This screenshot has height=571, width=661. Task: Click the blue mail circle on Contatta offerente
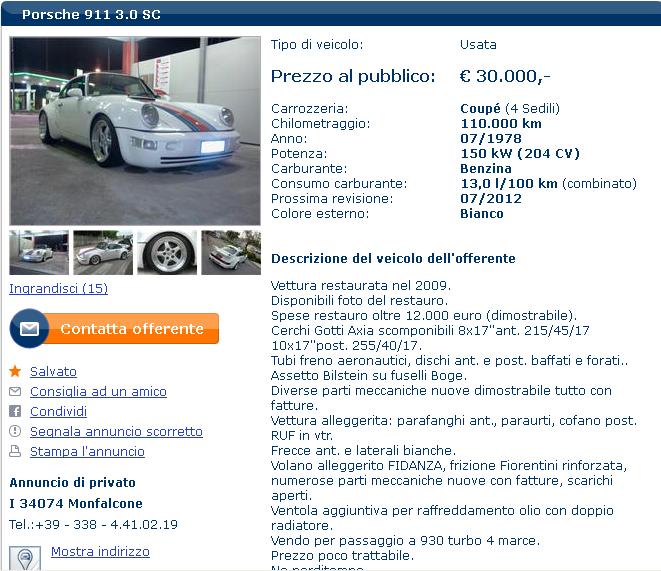click(29, 328)
